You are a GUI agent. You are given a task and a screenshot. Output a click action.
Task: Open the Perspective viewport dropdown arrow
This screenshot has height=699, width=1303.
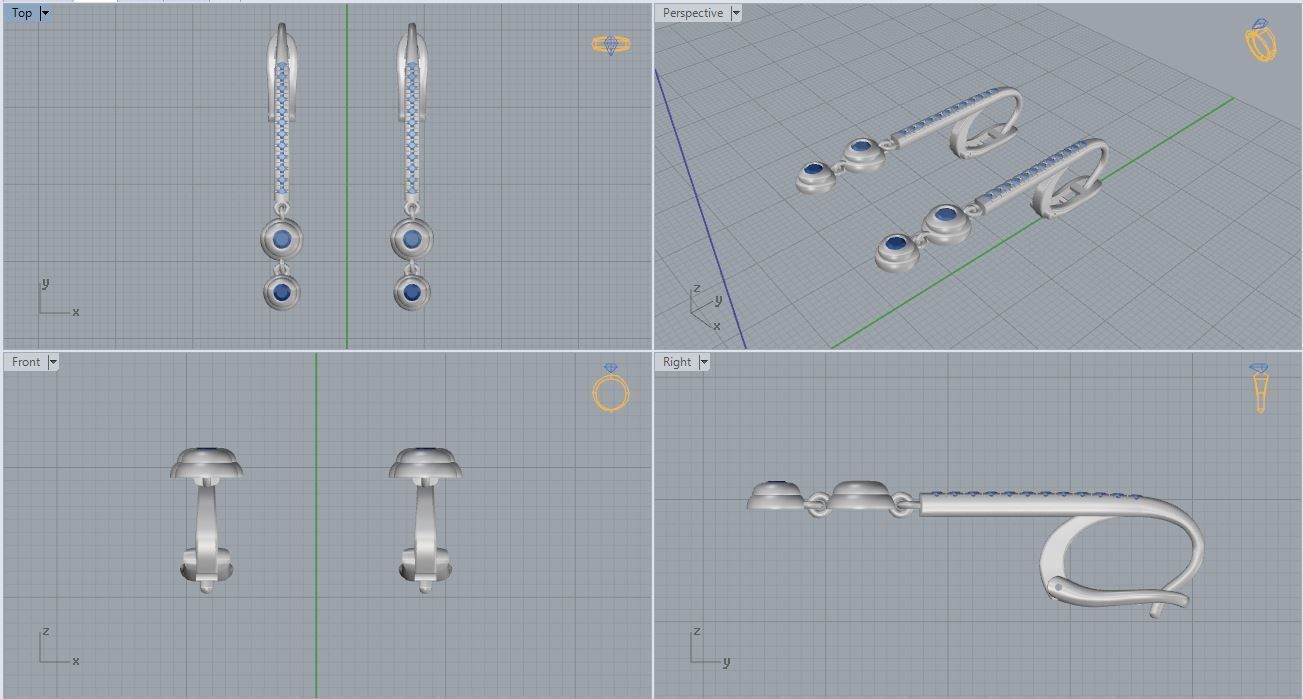(736, 13)
